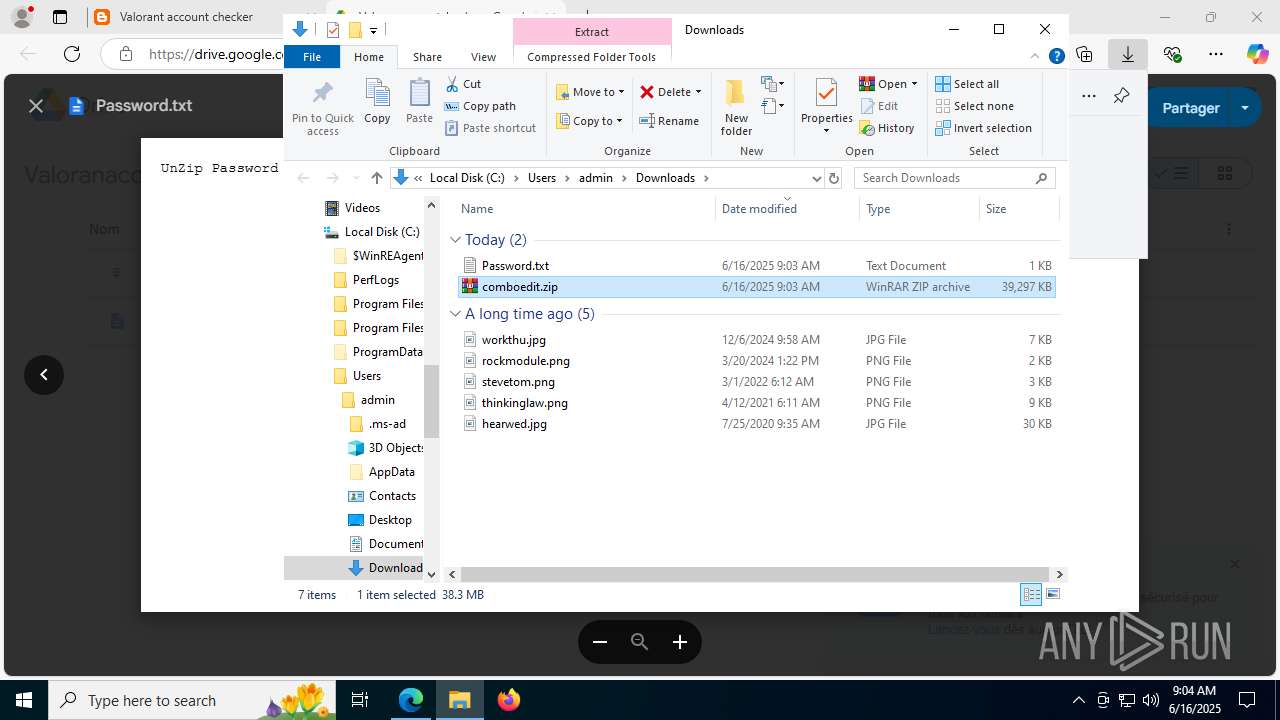
Task: Open the File tab in Explorer
Action: 312,57
